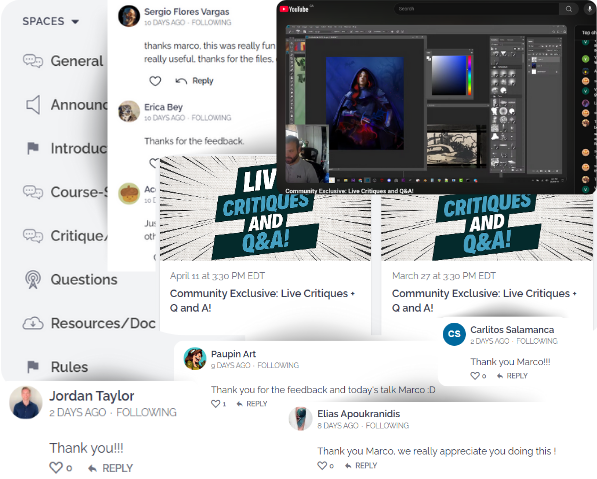Open Sergio Flores Vargas's profile name

click(x=187, y=12)
